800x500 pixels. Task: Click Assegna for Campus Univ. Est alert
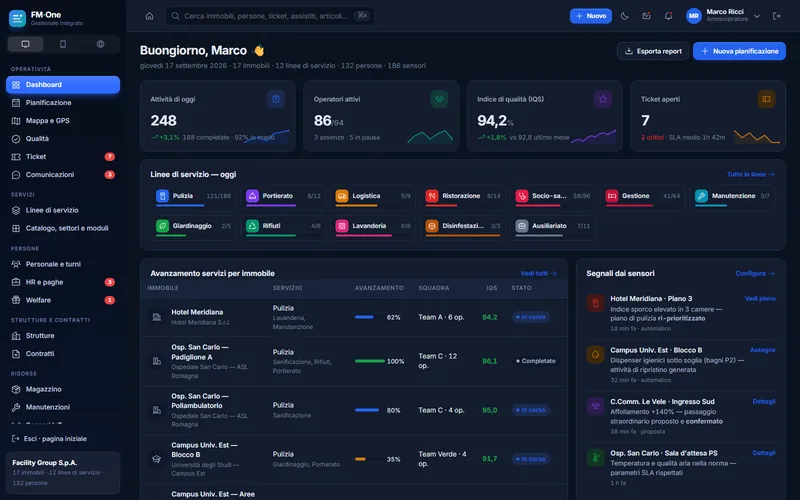tap(762, 350)
